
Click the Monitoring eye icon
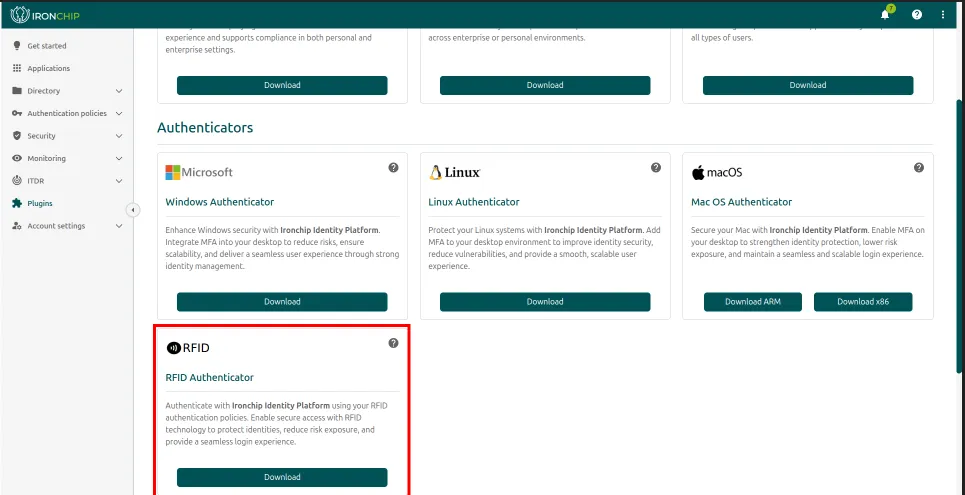17,158
